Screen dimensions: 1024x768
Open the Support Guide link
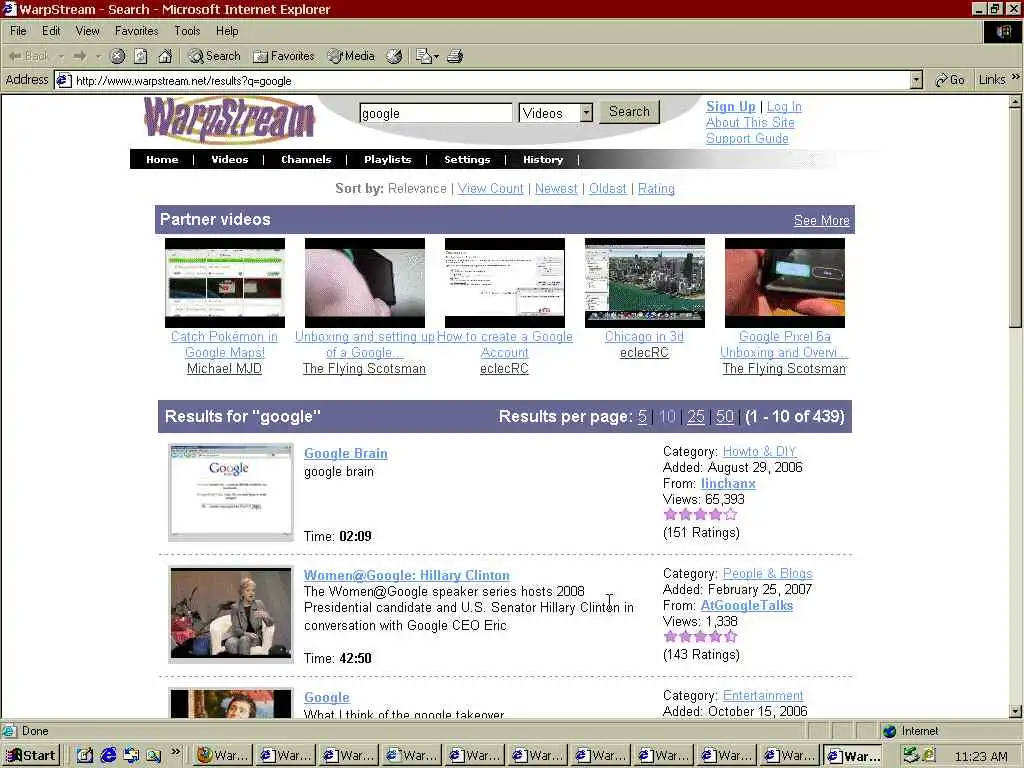(x=747, y=138)
